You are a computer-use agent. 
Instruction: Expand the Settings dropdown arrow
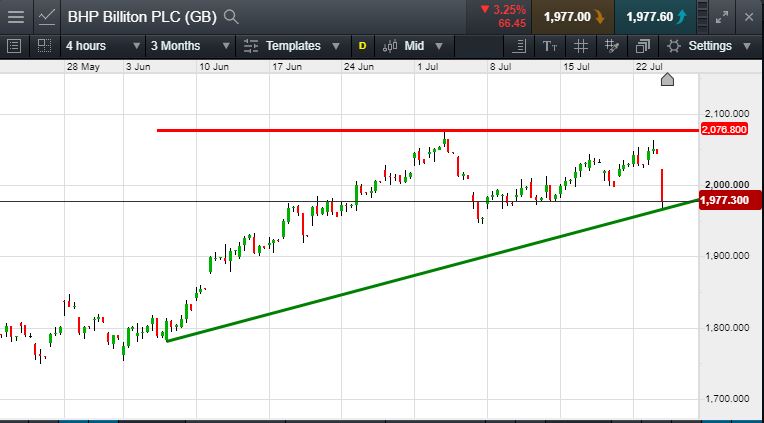pos(747,46)
